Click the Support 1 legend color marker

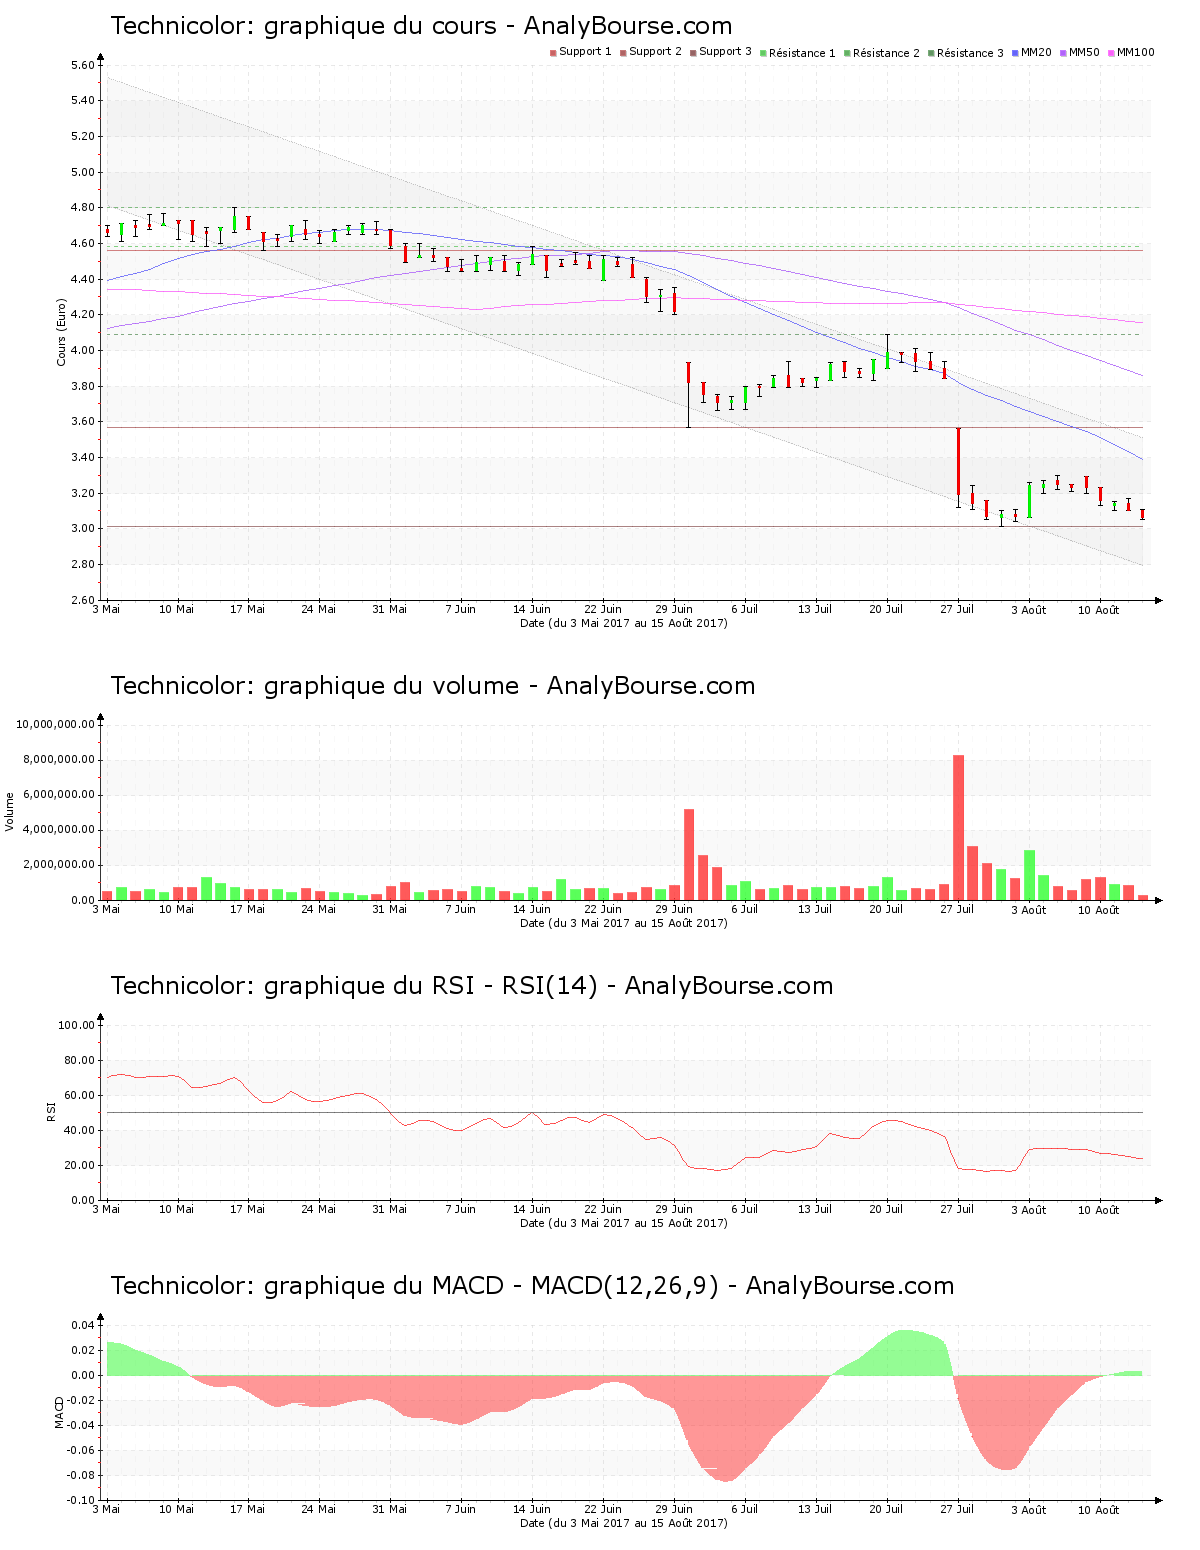(x=553, y=52)
